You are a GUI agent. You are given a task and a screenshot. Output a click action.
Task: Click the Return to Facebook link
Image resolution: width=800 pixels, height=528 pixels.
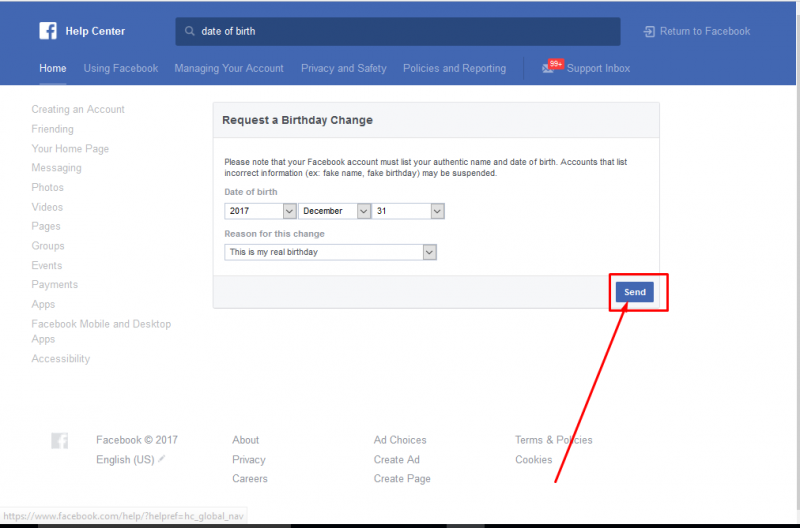705,31
